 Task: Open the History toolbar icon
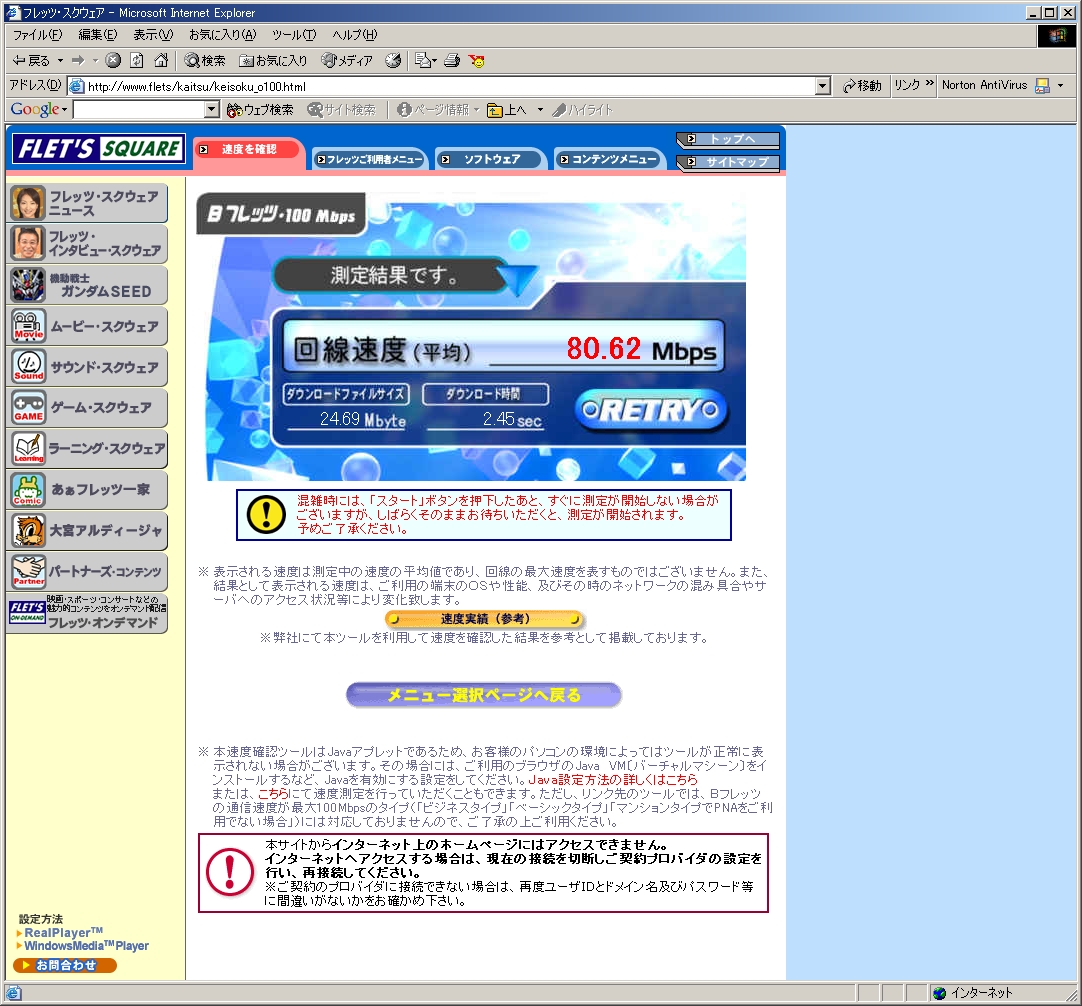tap(393, 61)
